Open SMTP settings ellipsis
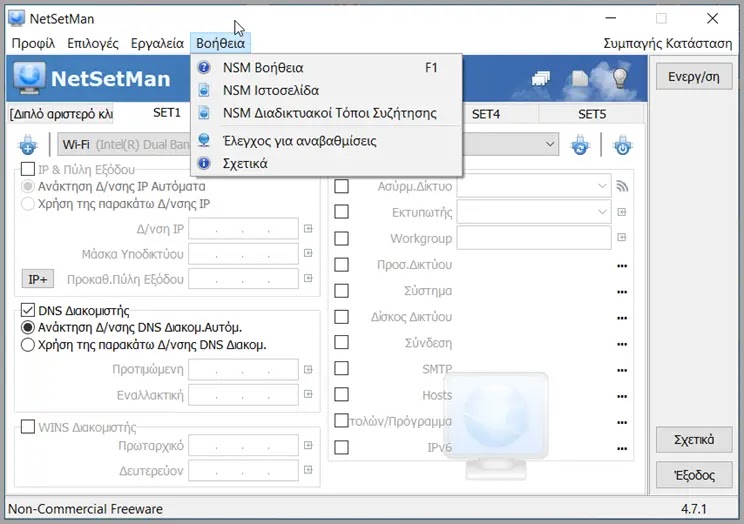The height and width of the screenshot is (524, 744). [622, 370]
